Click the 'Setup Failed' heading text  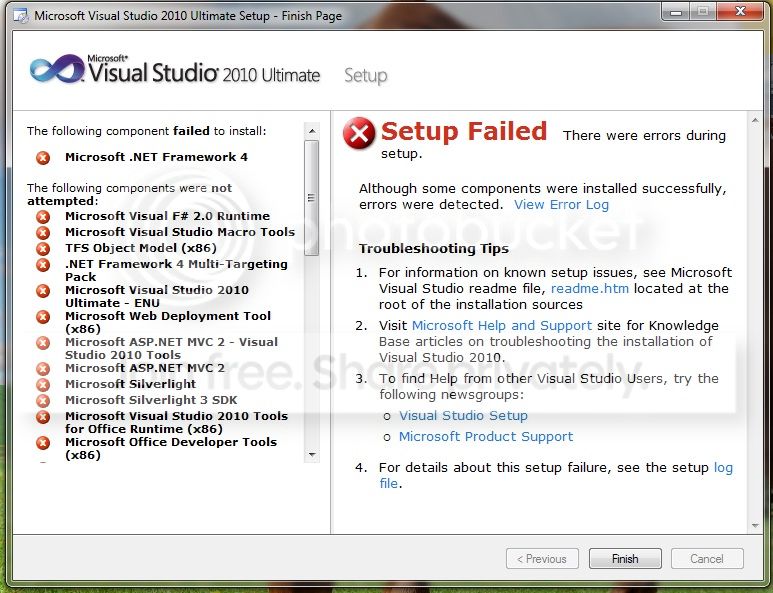click(x=464, y=132)
